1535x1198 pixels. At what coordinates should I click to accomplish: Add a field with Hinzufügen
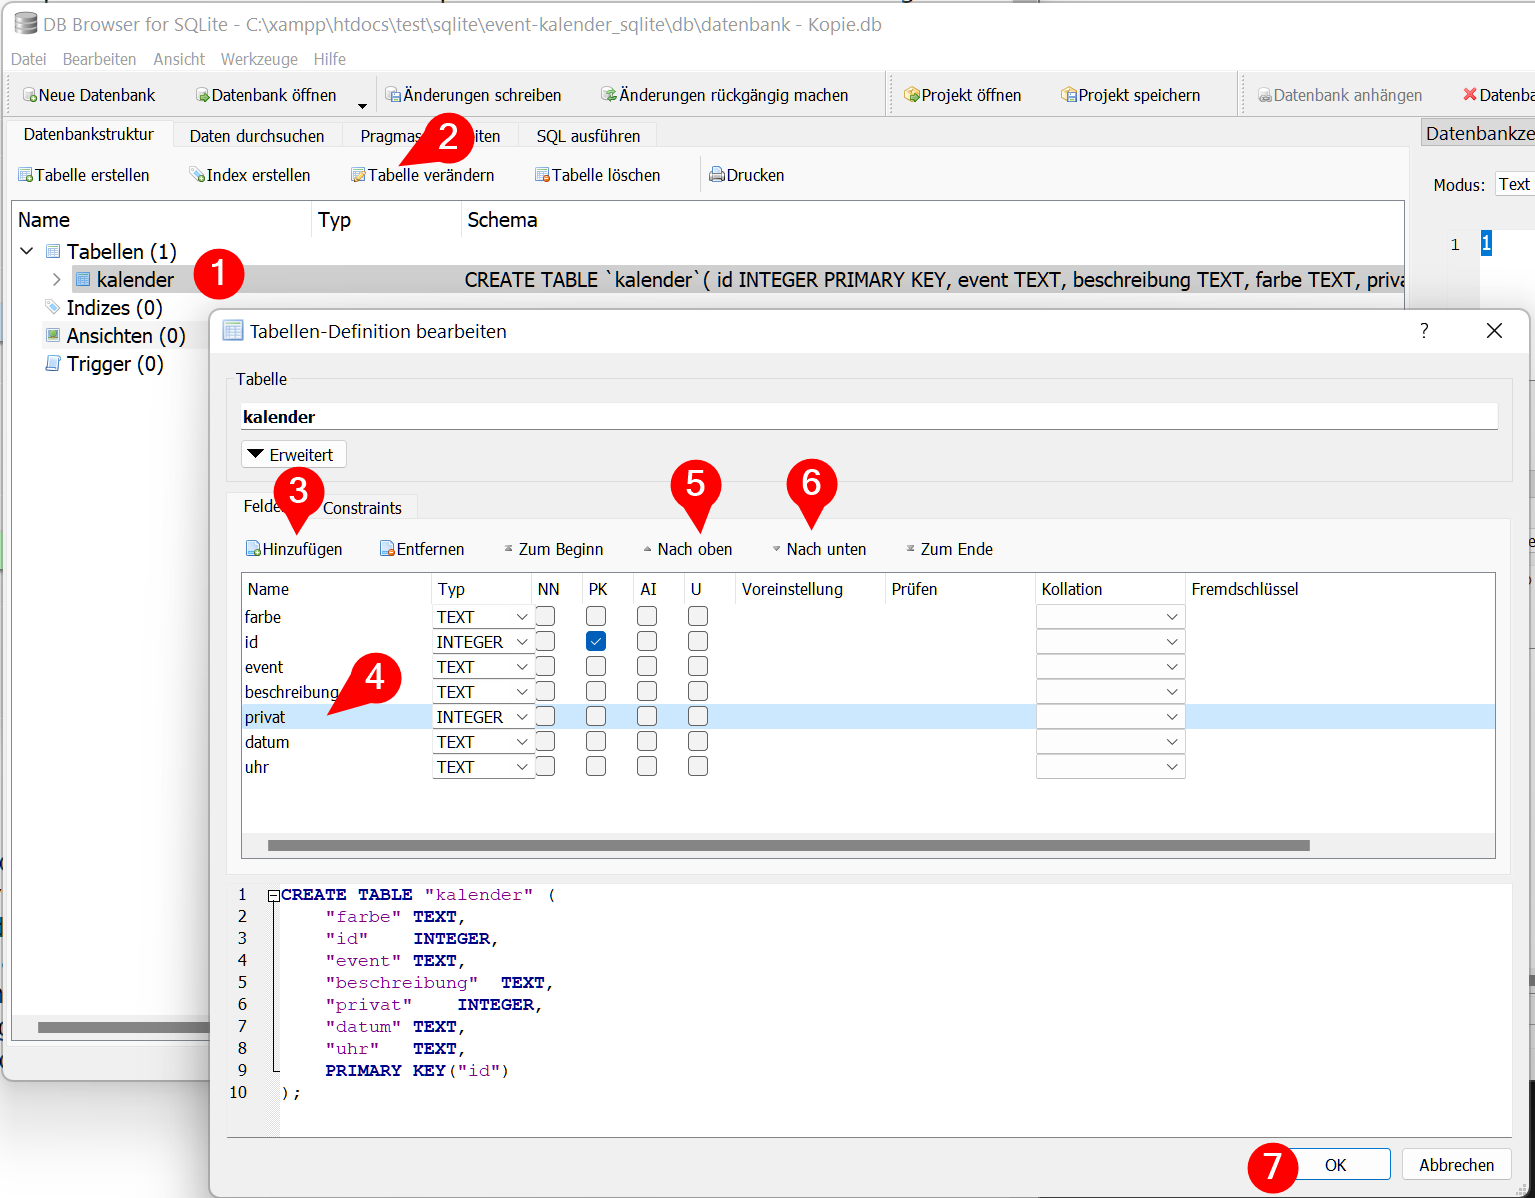[x=294, y=549]
